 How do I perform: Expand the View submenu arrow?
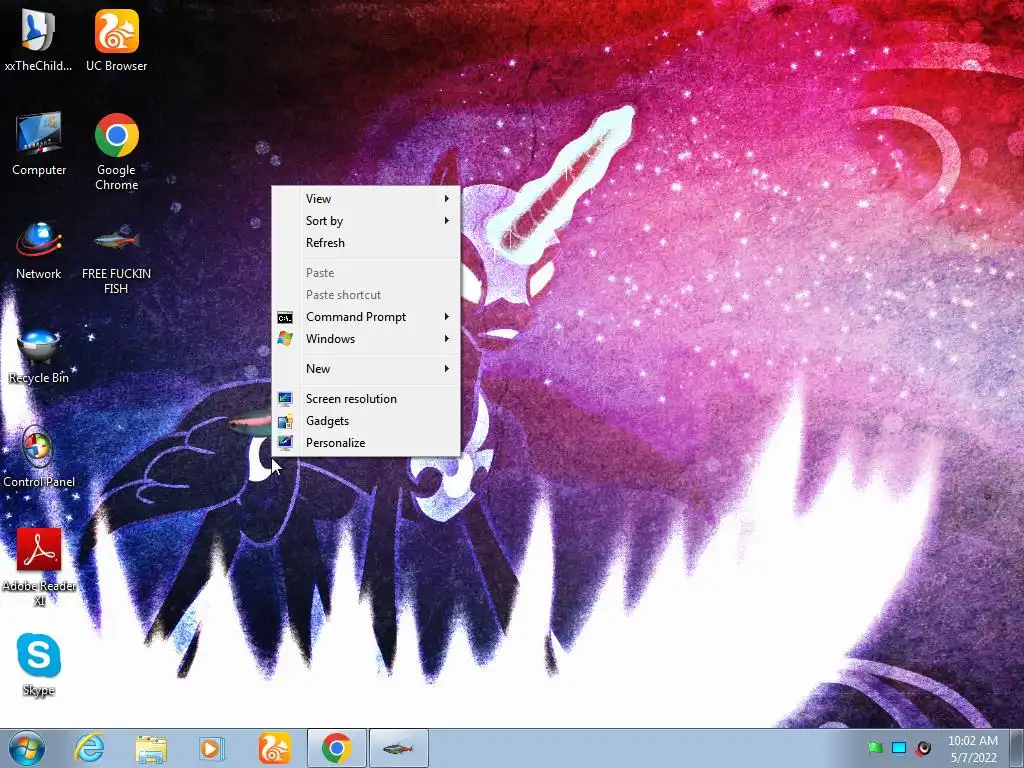[x=447, y=199]
